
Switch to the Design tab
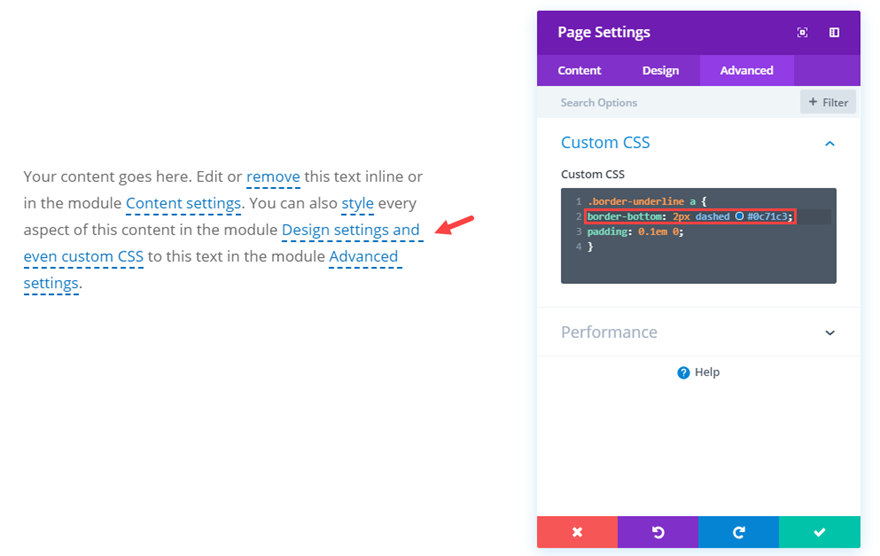660,70
